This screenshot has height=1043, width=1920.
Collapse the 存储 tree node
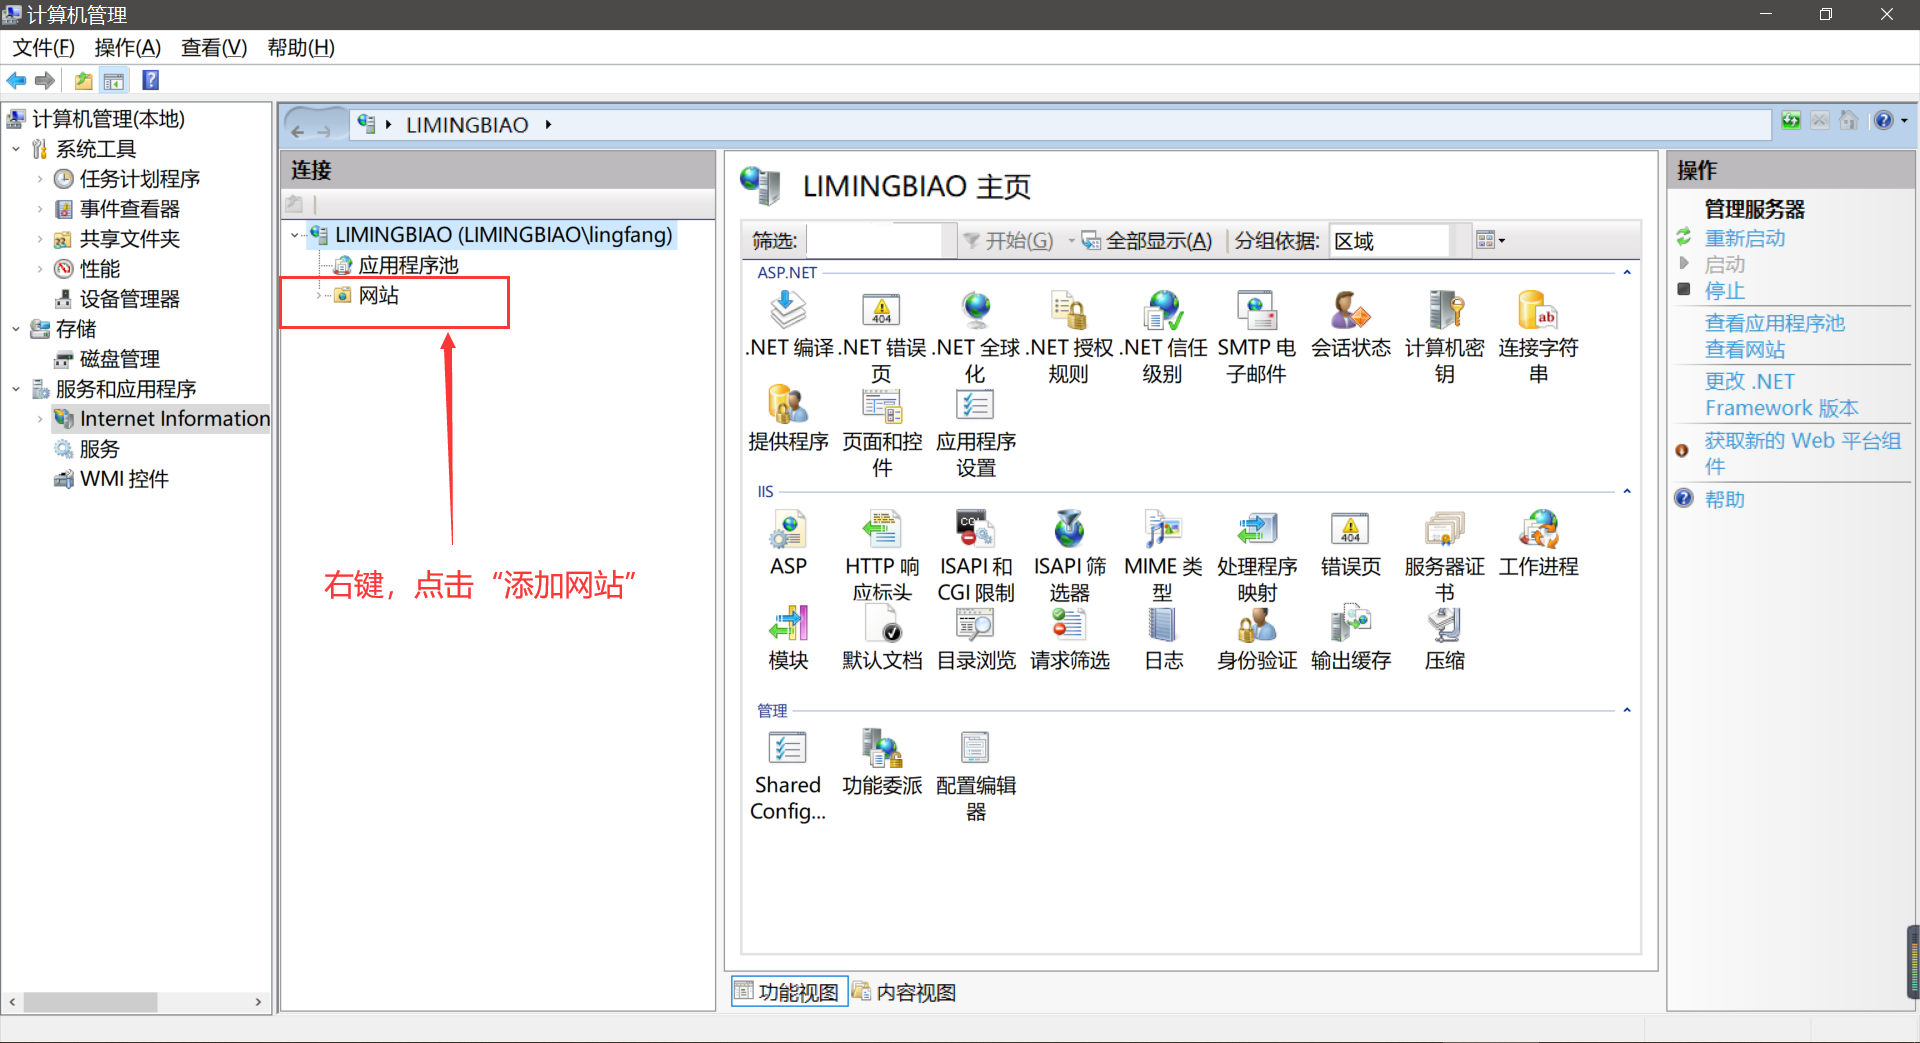[16, 329]
